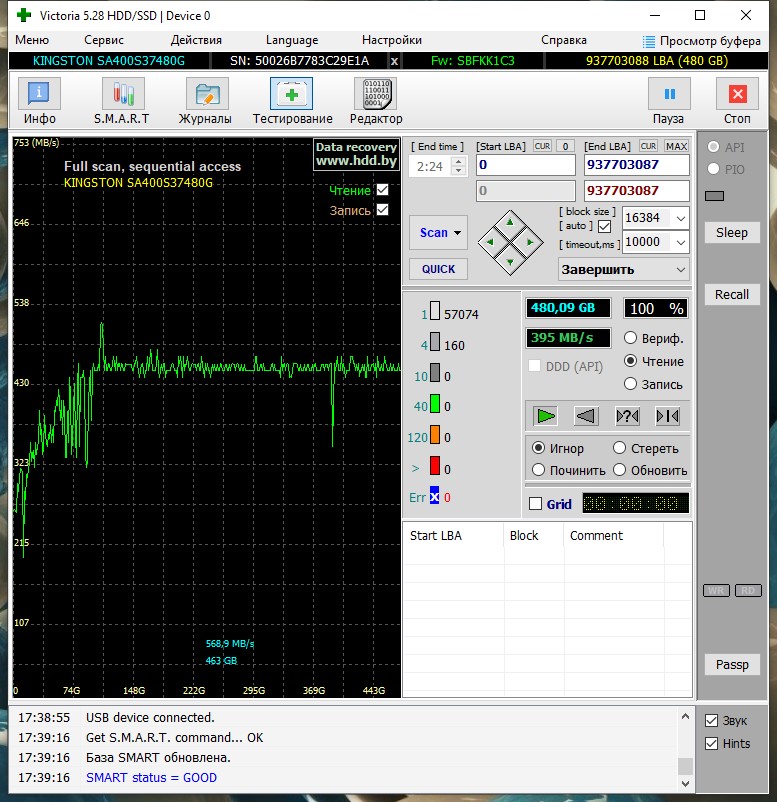Click the WR indicator

[x=716, y=591]
